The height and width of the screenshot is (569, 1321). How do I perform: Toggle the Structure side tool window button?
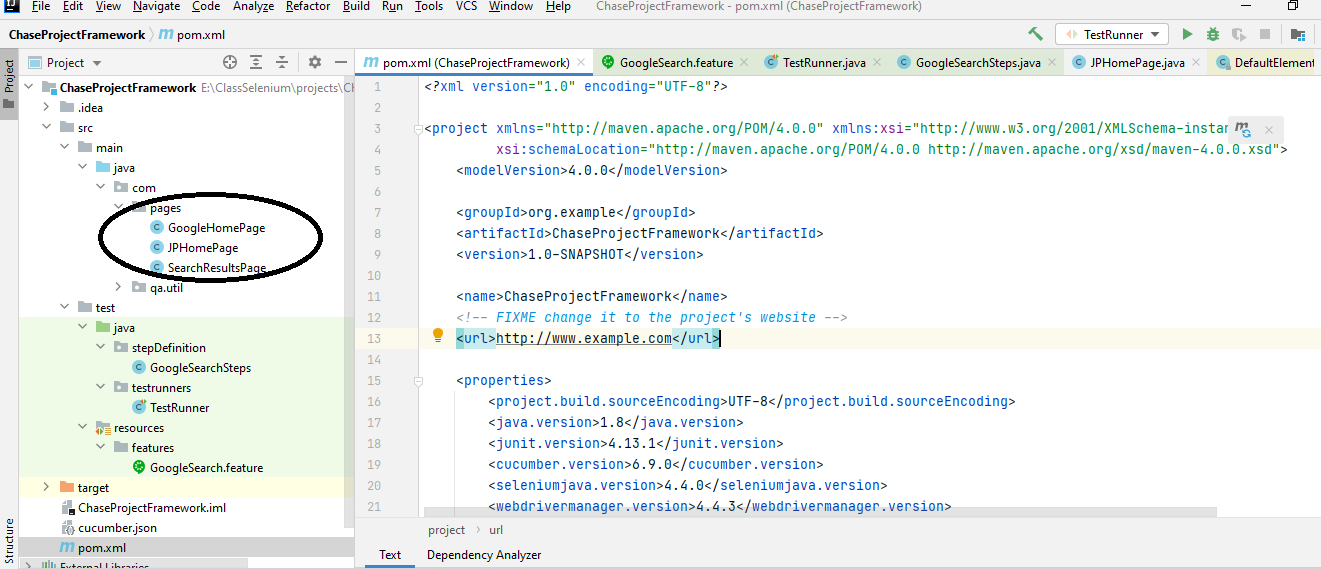tap(9, 541)
